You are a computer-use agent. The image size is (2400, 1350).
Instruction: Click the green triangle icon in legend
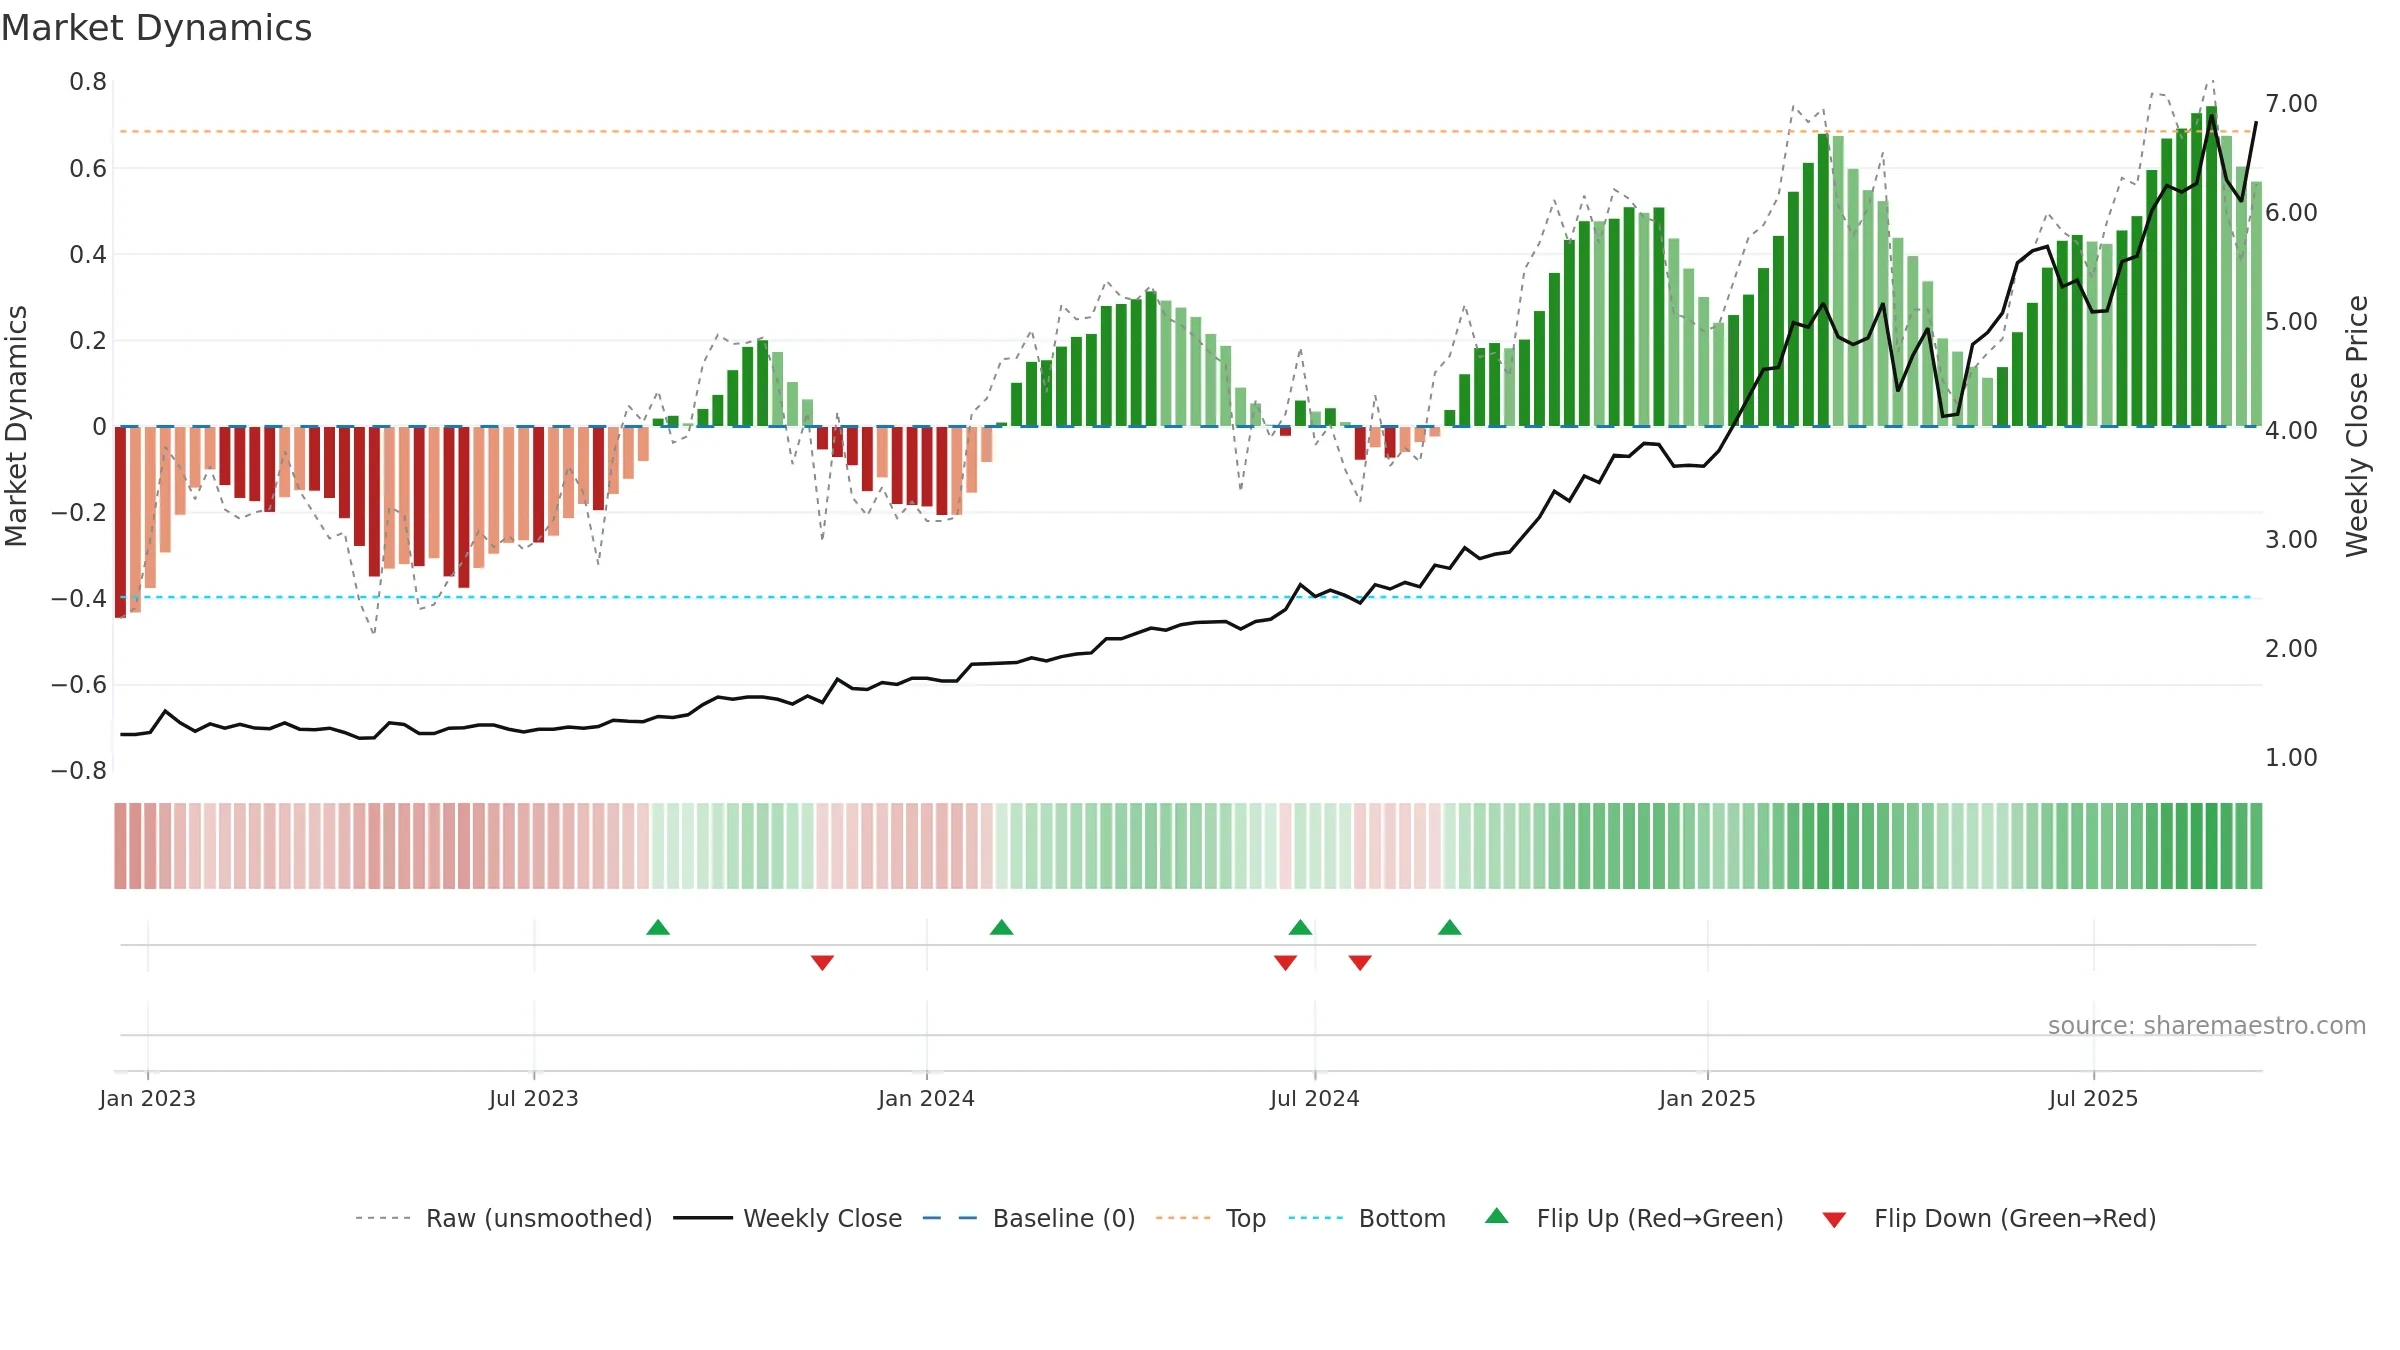(1497, 1216)
